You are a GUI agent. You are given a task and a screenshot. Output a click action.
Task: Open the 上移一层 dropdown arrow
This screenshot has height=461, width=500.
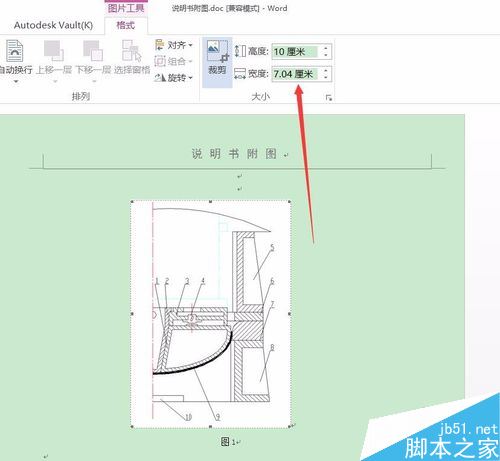(x=55, y=81)
